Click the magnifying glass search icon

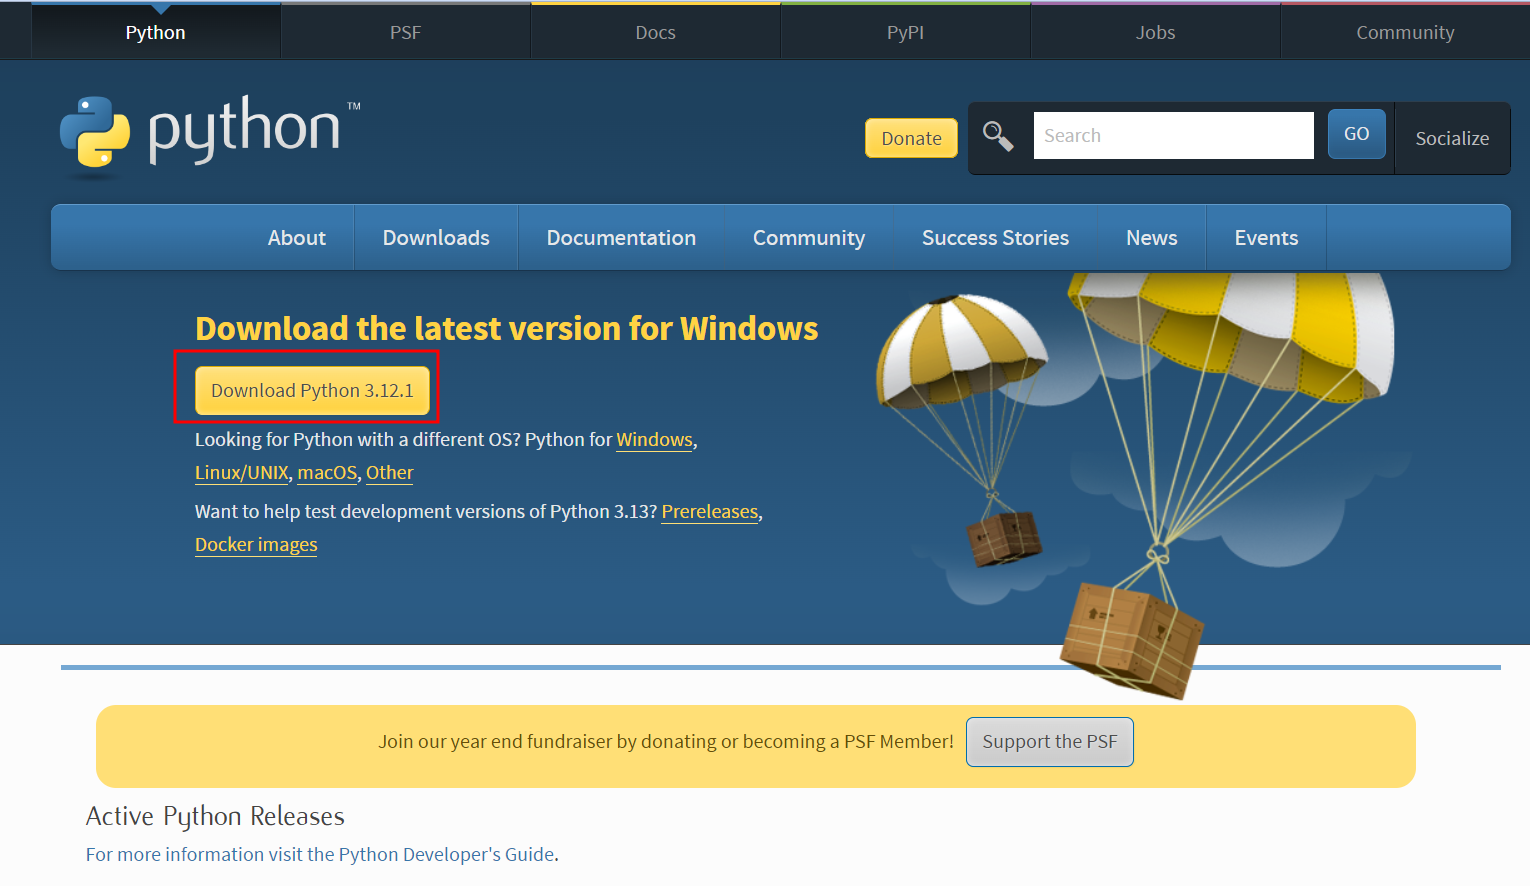point(998,136)
